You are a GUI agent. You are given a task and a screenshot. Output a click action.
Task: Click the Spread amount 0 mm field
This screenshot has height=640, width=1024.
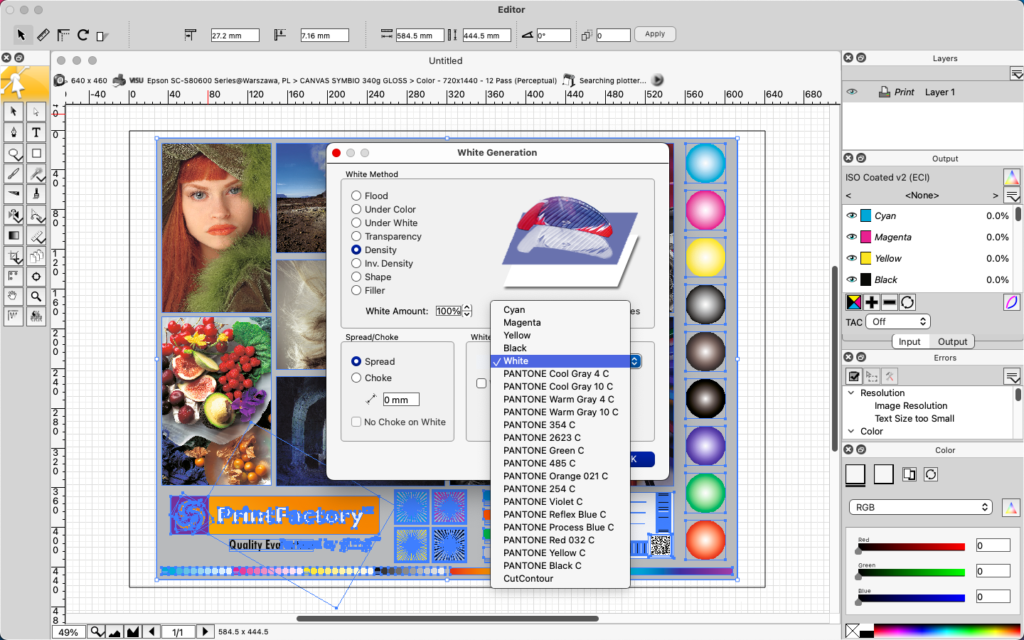401,400
